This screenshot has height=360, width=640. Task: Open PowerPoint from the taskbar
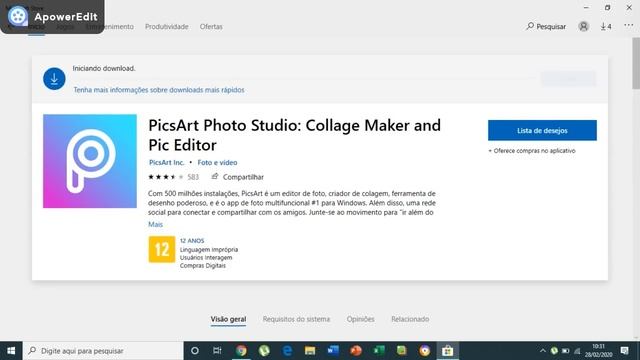click(x=356, y=351)
